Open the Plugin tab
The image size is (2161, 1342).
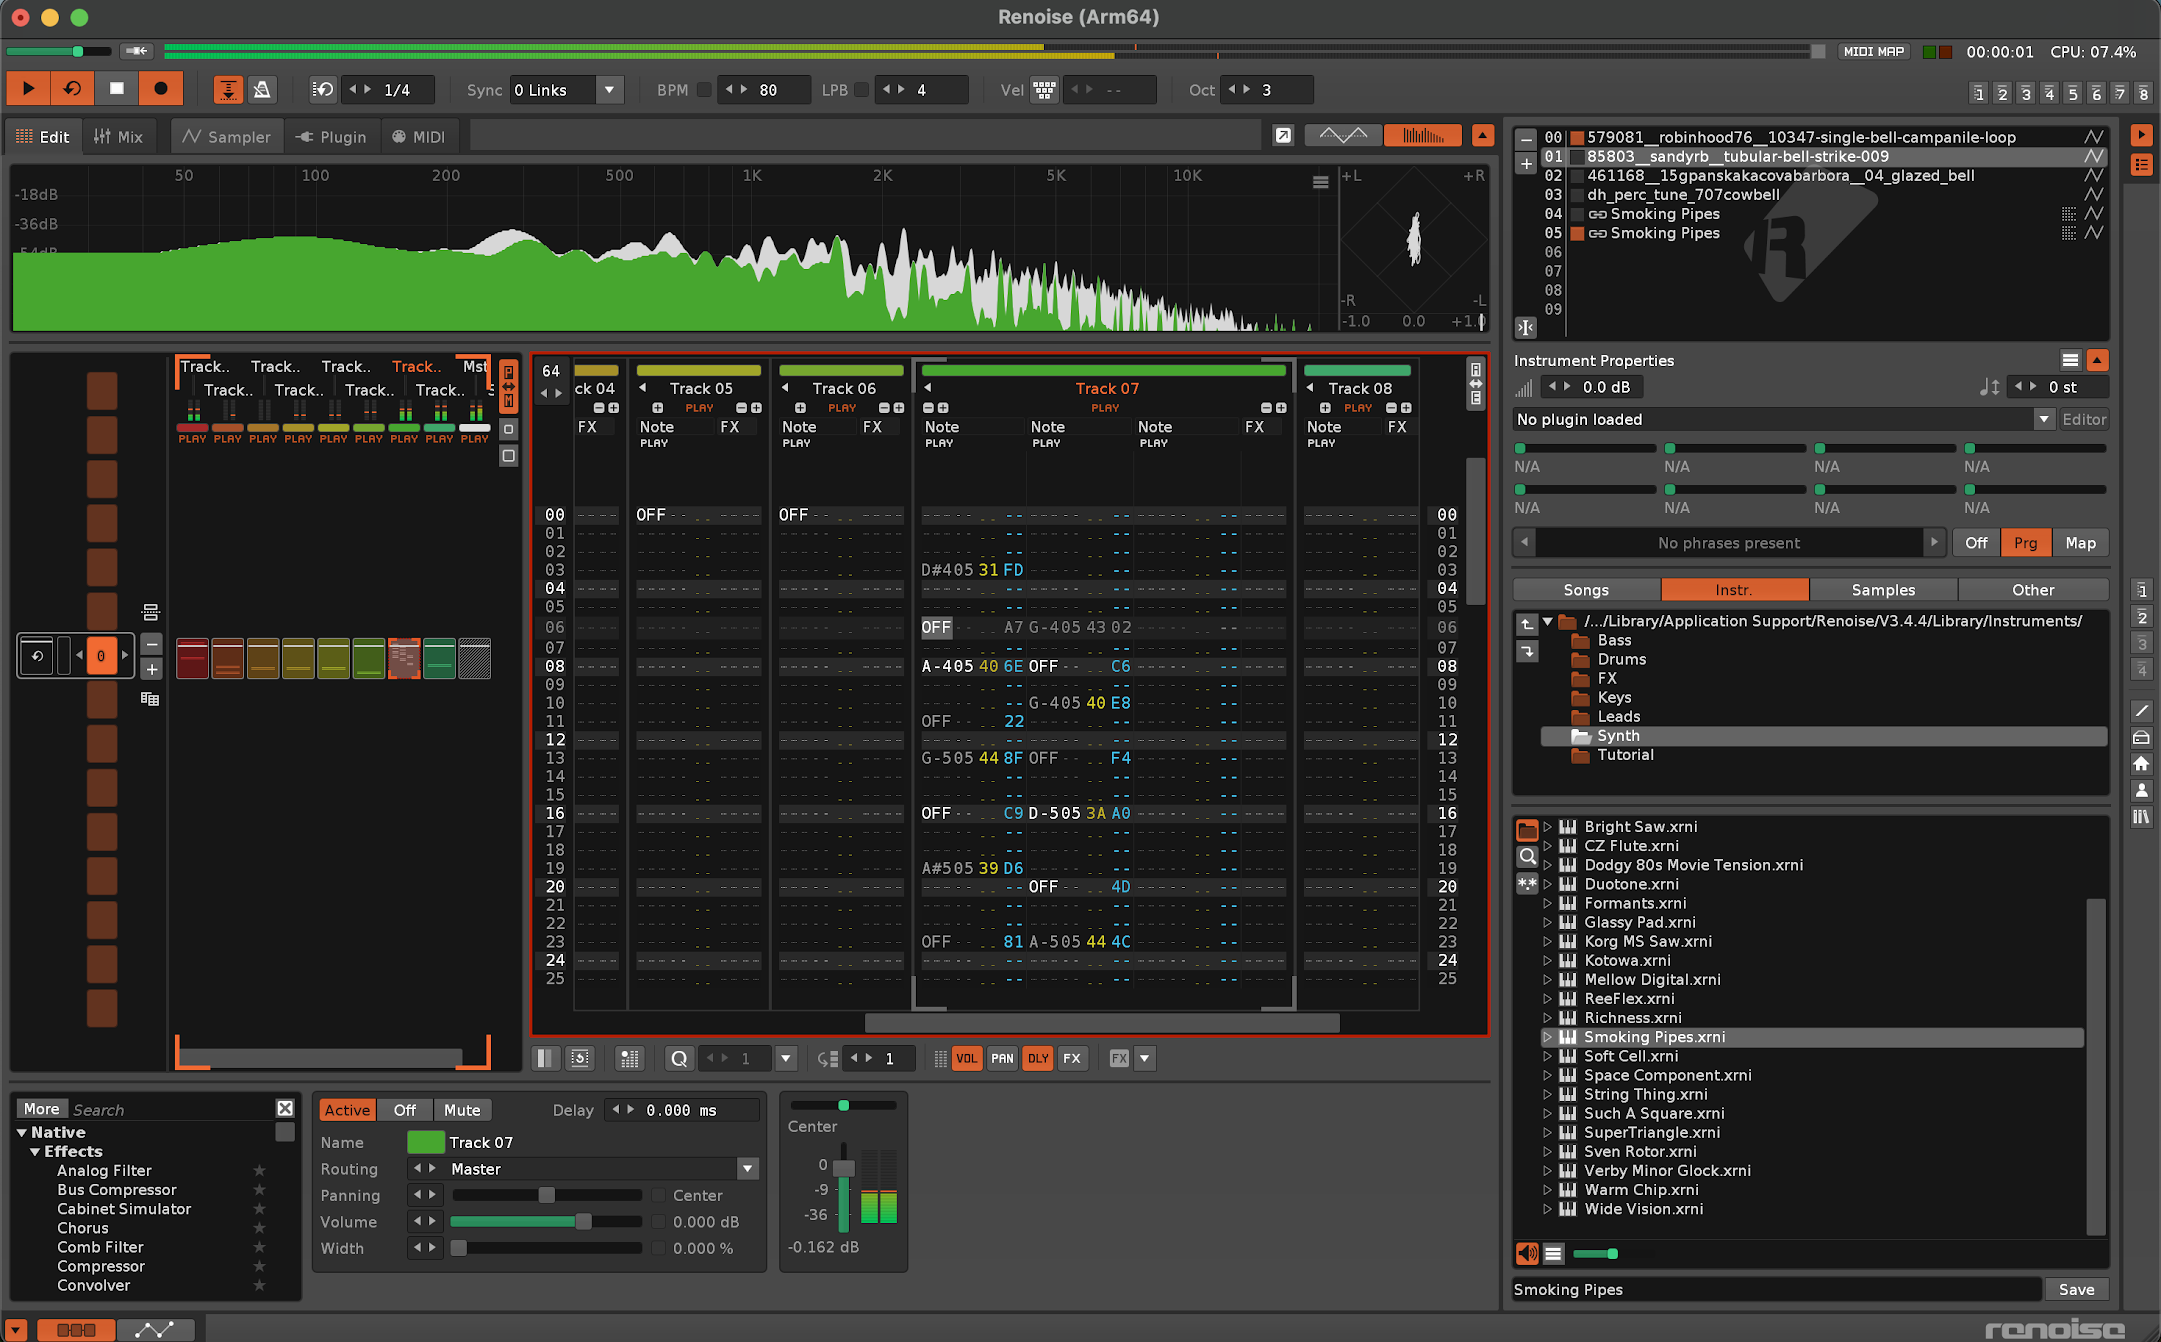click(x=332, y=137)
